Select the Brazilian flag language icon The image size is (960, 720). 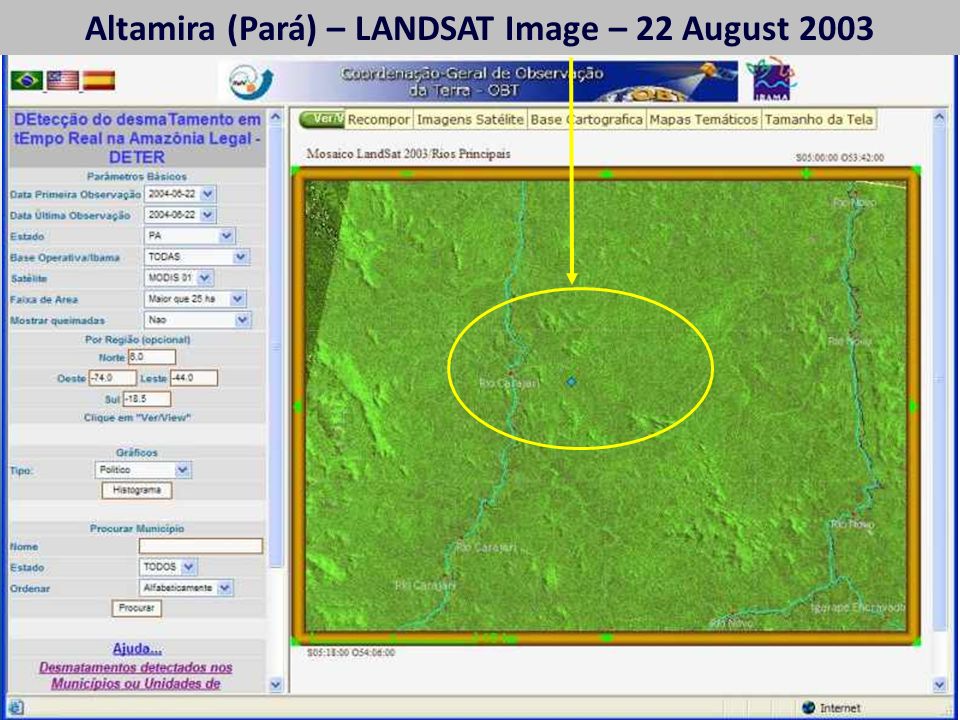click(x=26, y=80)
